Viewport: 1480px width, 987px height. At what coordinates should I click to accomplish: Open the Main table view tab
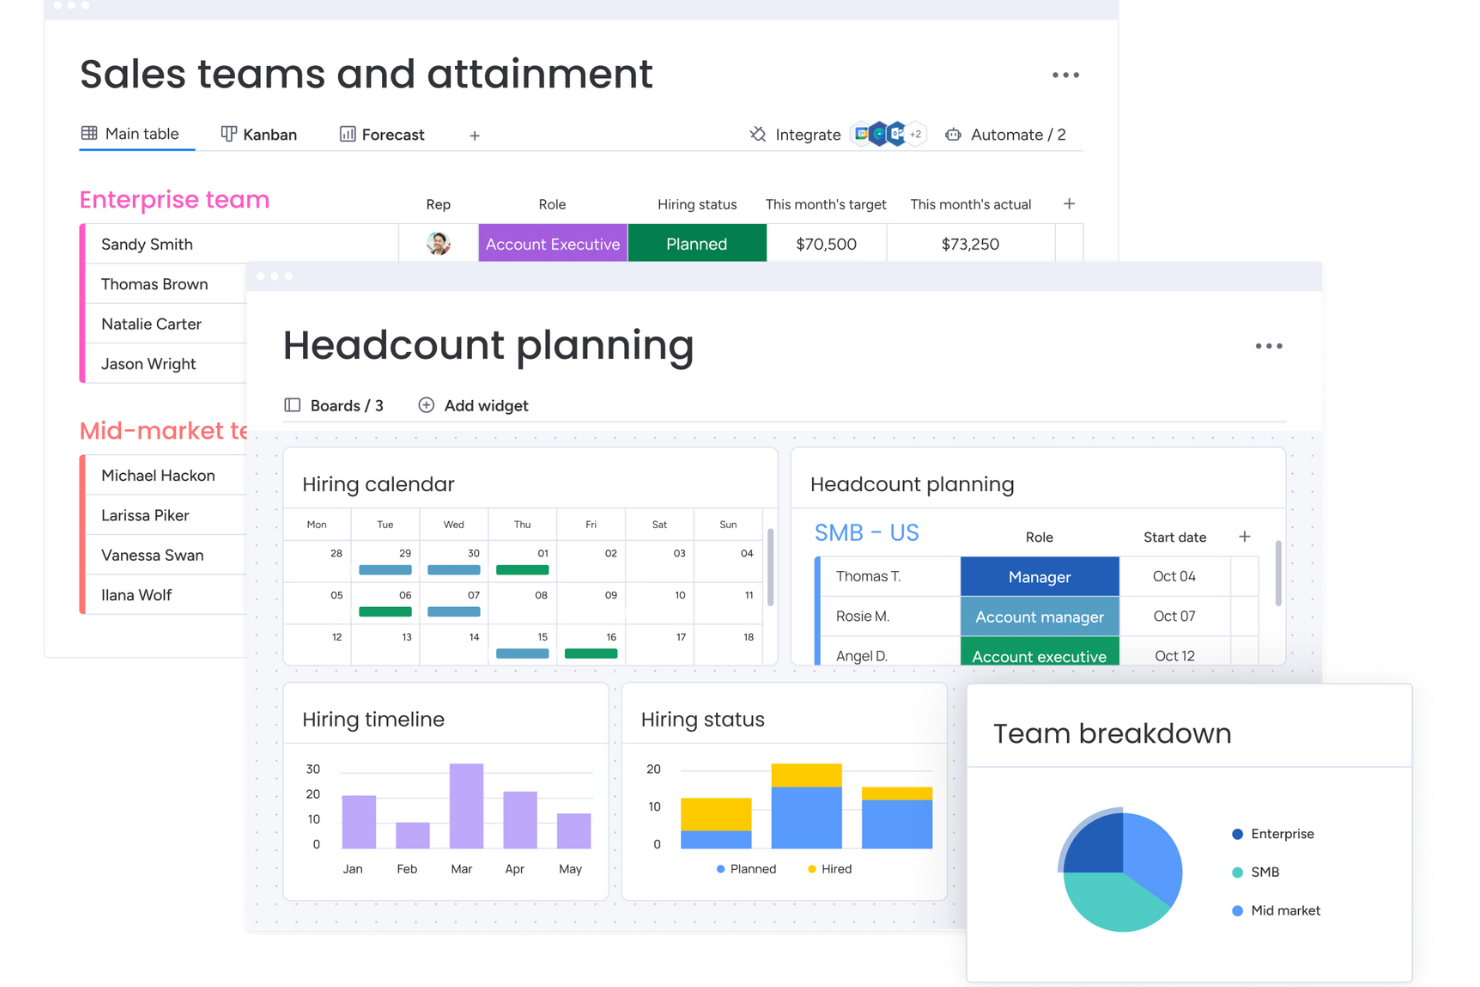130,134
